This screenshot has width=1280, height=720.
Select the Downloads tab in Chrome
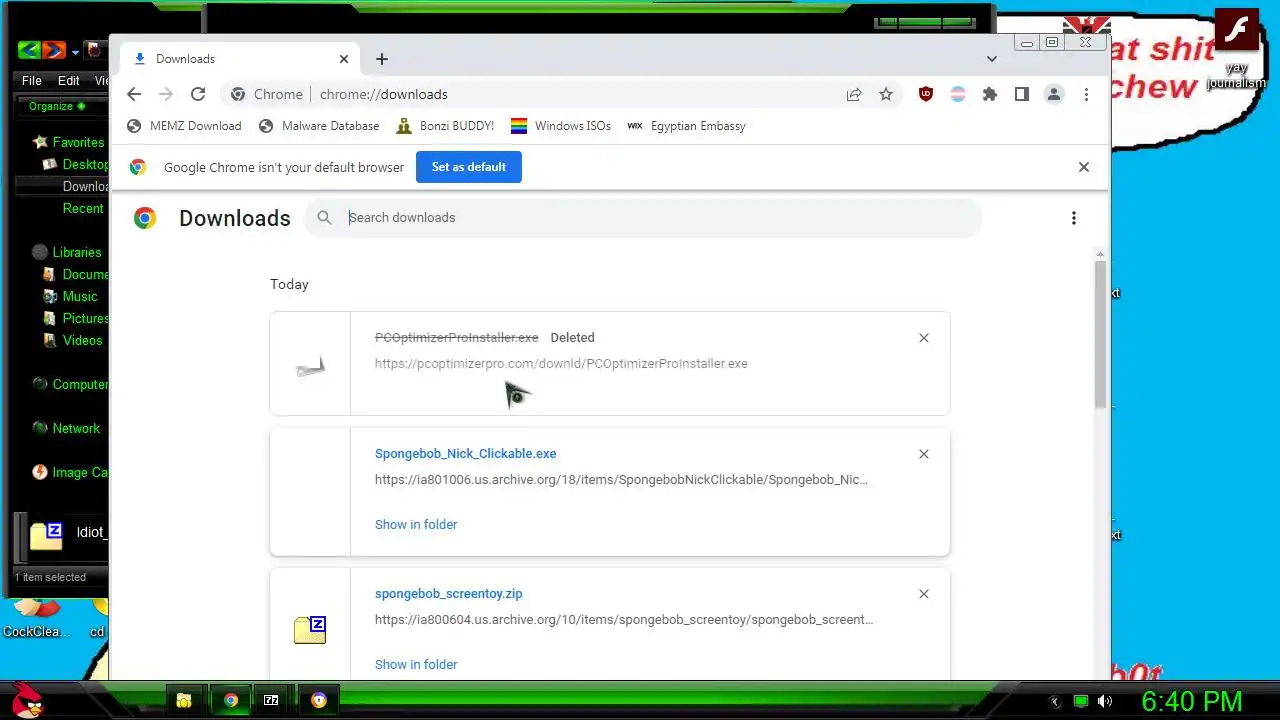pyautogui.click(x=240, y=59)
